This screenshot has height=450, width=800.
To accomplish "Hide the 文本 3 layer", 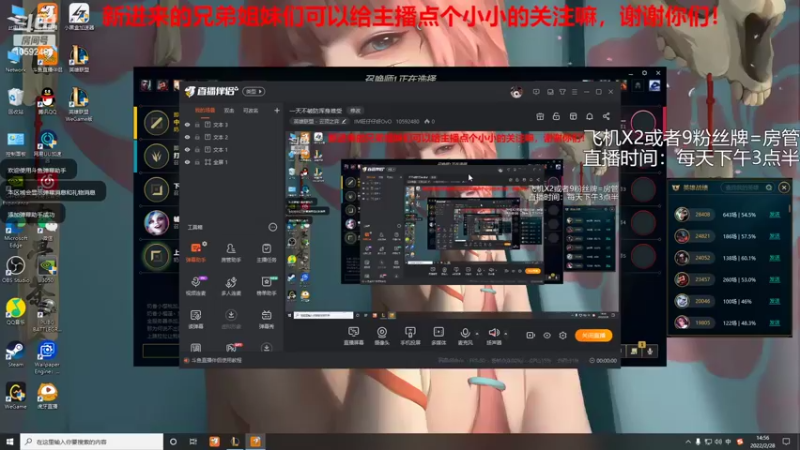I will coord(187,124).
